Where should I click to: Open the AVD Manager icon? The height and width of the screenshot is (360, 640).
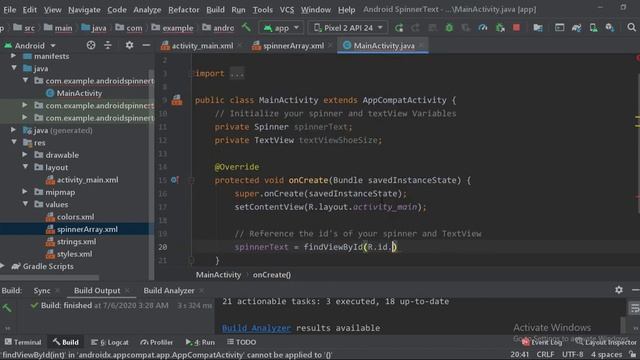[593, 28]
